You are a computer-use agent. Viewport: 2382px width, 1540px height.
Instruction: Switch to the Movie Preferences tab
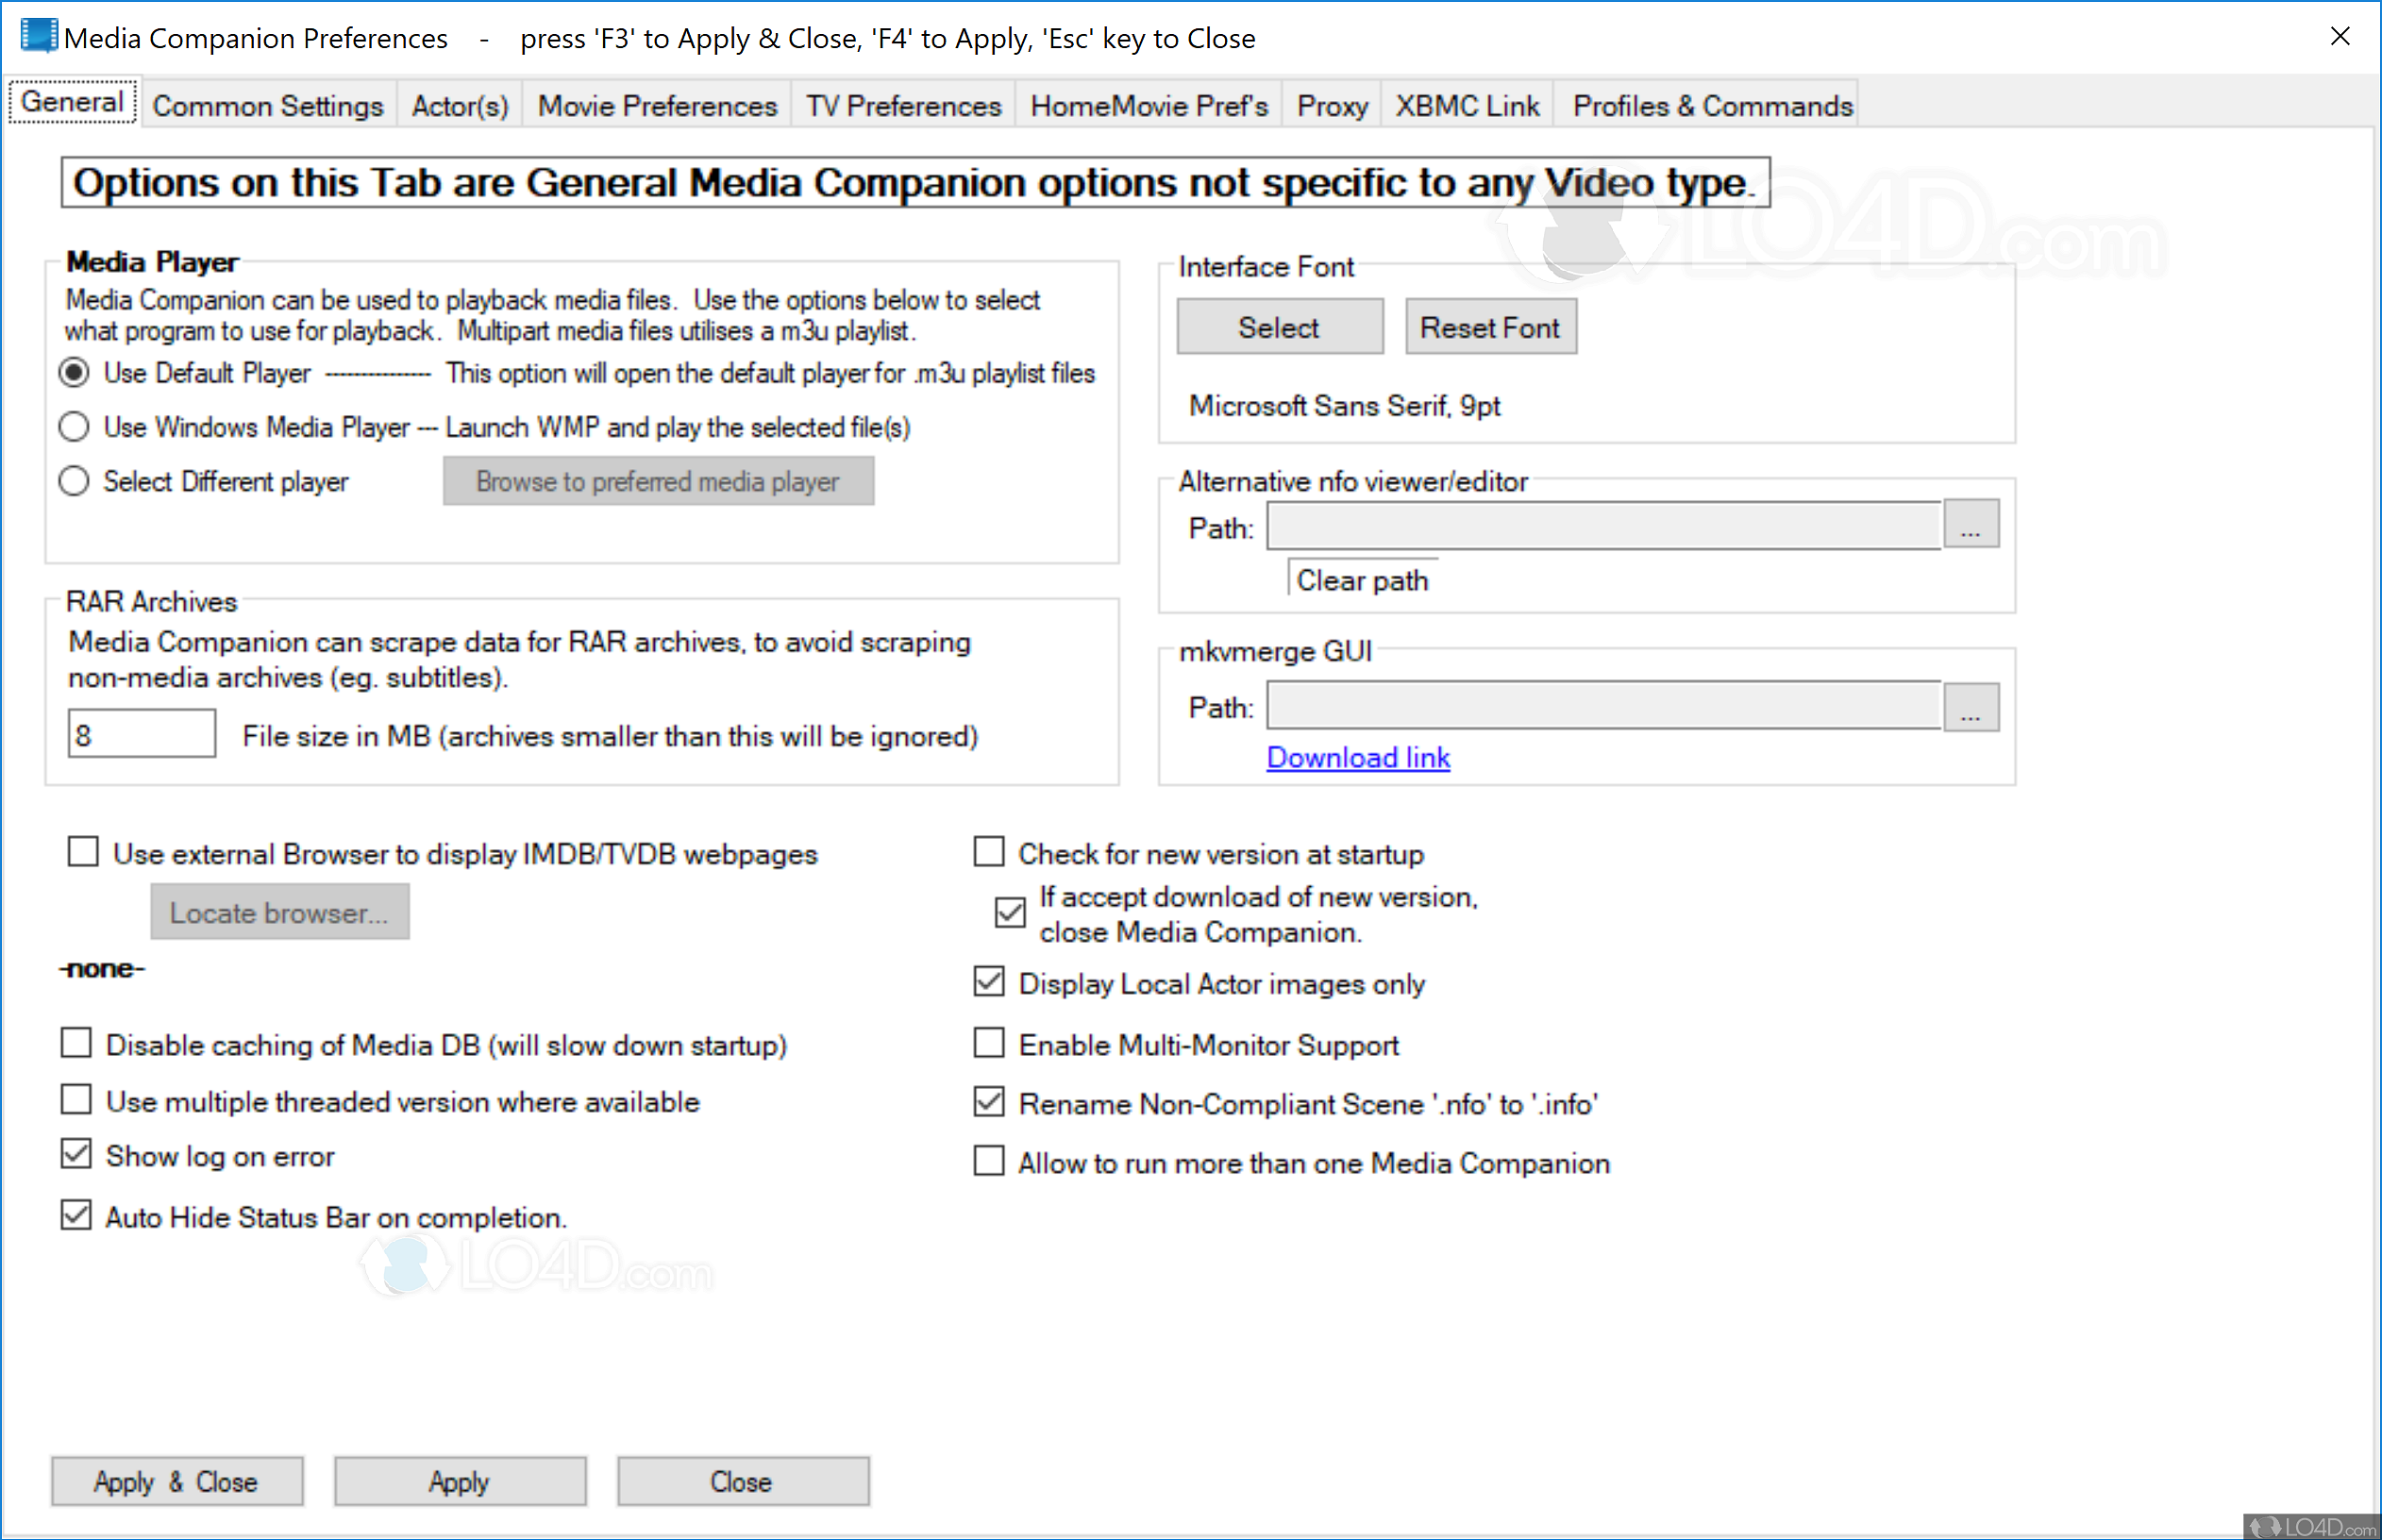(x=656, y=104)
